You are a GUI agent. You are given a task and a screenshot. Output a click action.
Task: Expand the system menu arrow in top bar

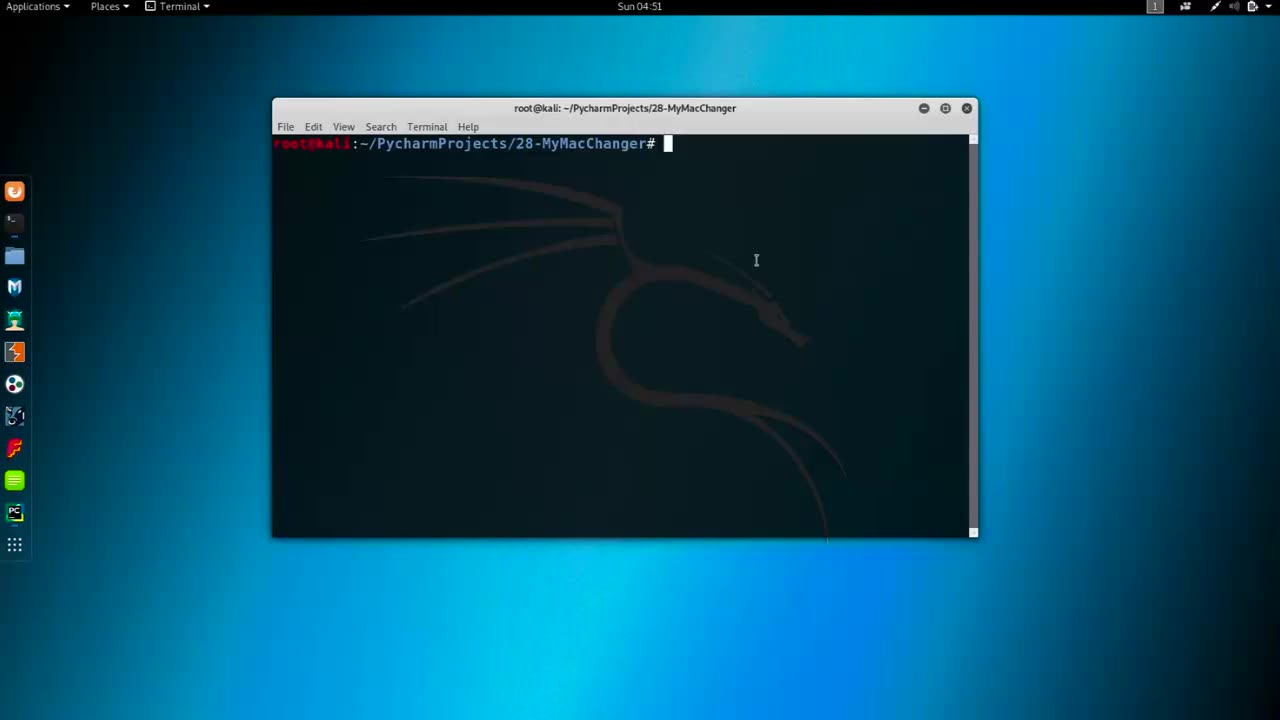(x=1268, y=6)
